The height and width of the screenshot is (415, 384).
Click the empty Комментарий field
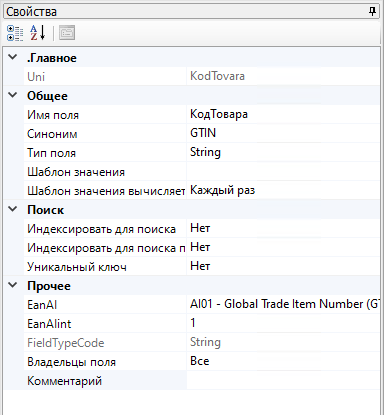point(283,380)
